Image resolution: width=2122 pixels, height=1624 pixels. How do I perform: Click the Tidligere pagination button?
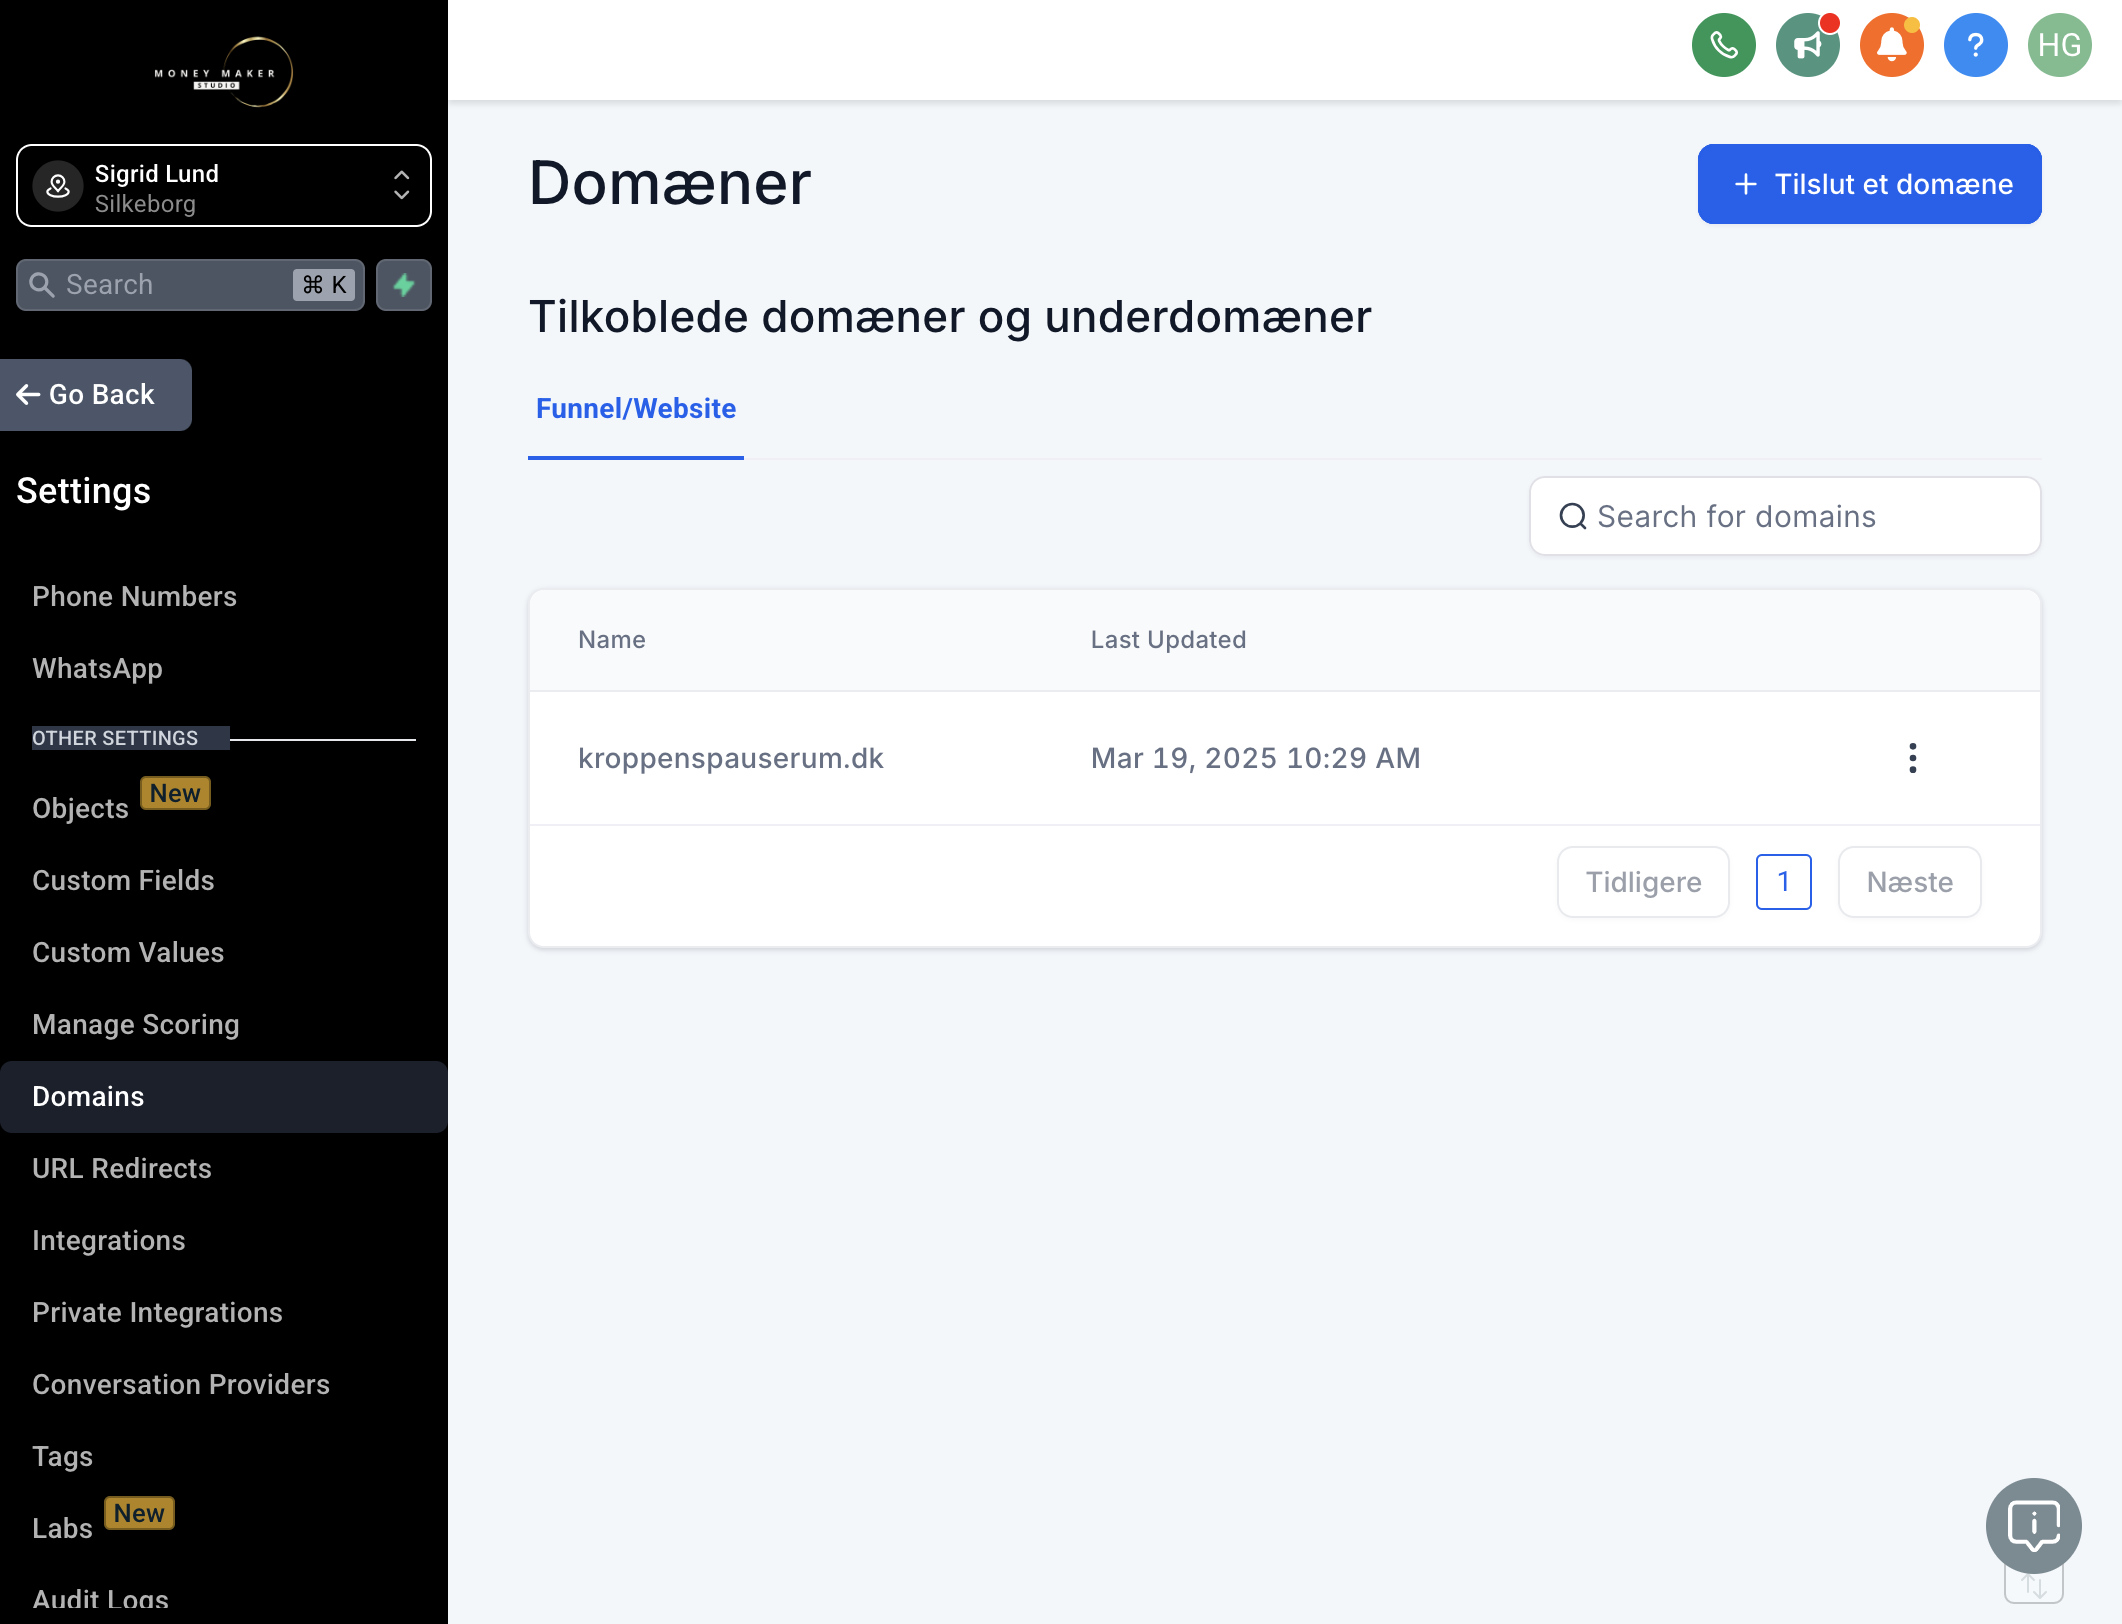pos(1643,882)
